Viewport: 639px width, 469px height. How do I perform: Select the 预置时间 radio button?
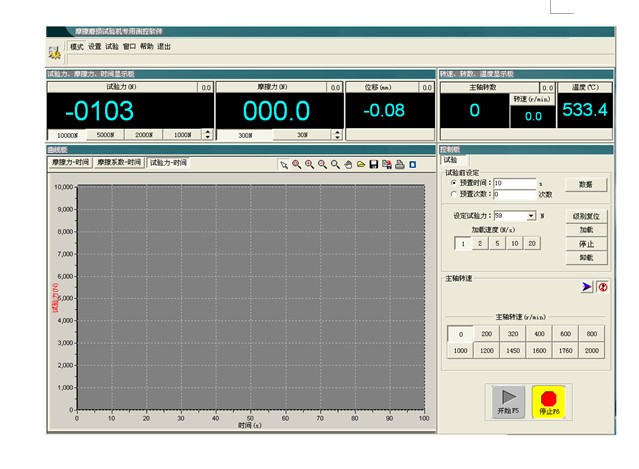pos(454,183)
